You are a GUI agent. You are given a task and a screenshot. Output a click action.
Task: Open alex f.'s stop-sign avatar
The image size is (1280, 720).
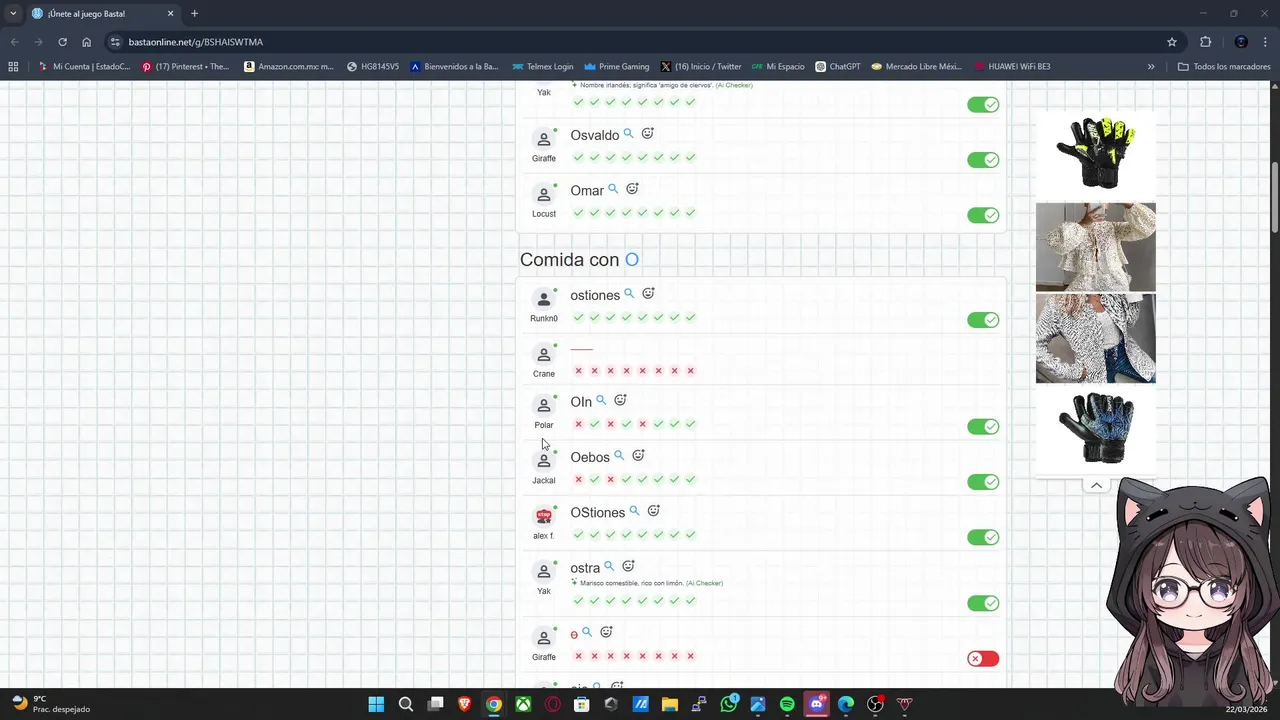pos(544,516)
